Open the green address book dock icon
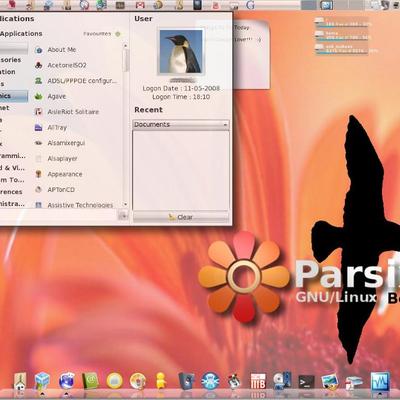The width and height of the screenshot is (400, 400). 90,381
